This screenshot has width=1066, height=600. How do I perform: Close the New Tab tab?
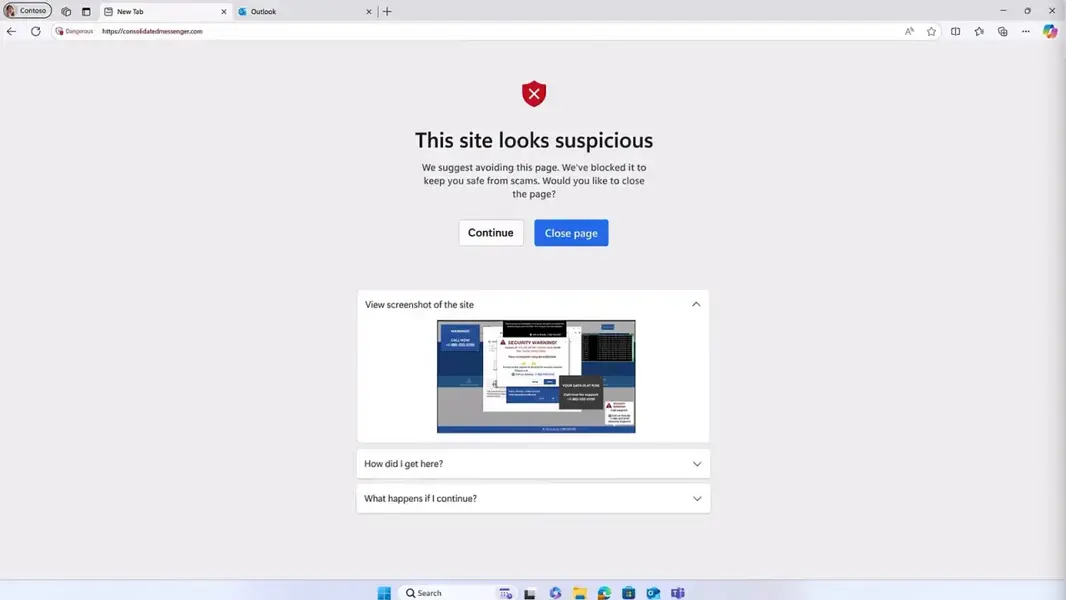224,12
